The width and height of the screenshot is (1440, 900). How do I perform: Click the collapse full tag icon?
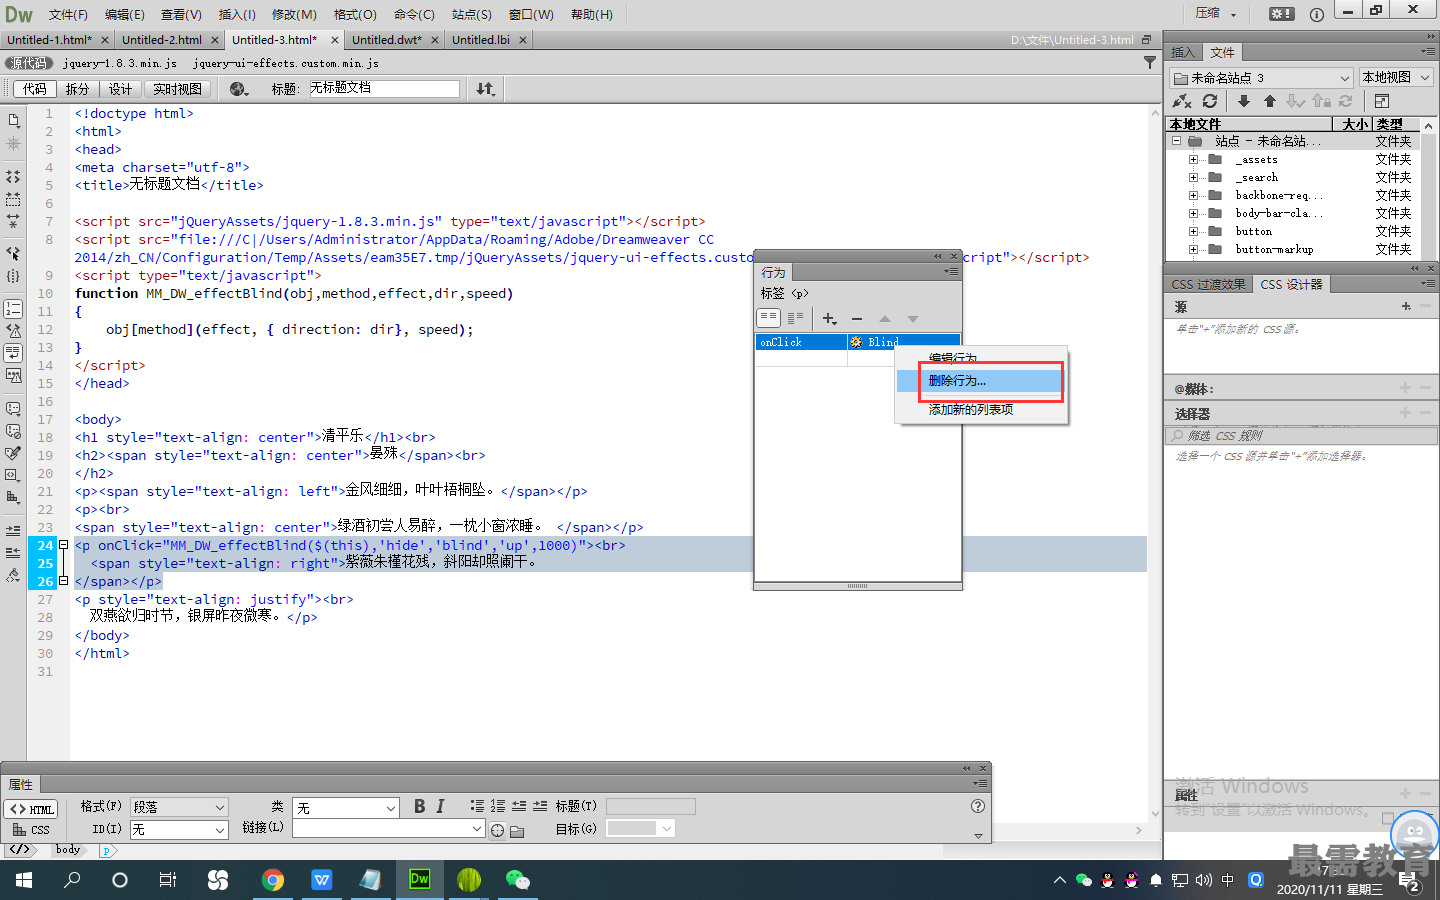[x=13, y=176]
